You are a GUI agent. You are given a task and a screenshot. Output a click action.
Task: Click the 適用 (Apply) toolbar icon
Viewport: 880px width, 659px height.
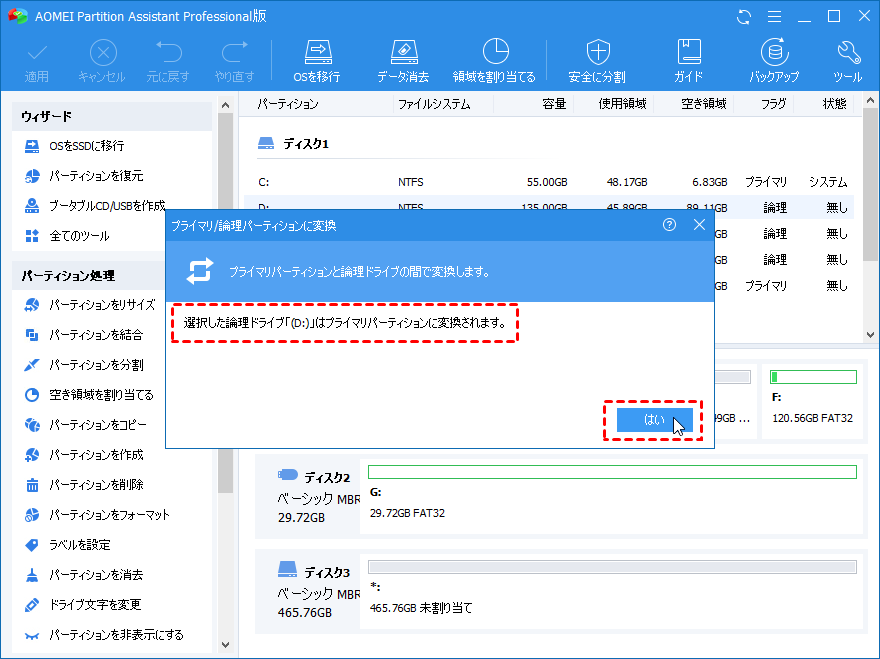(x=37, y=61)
